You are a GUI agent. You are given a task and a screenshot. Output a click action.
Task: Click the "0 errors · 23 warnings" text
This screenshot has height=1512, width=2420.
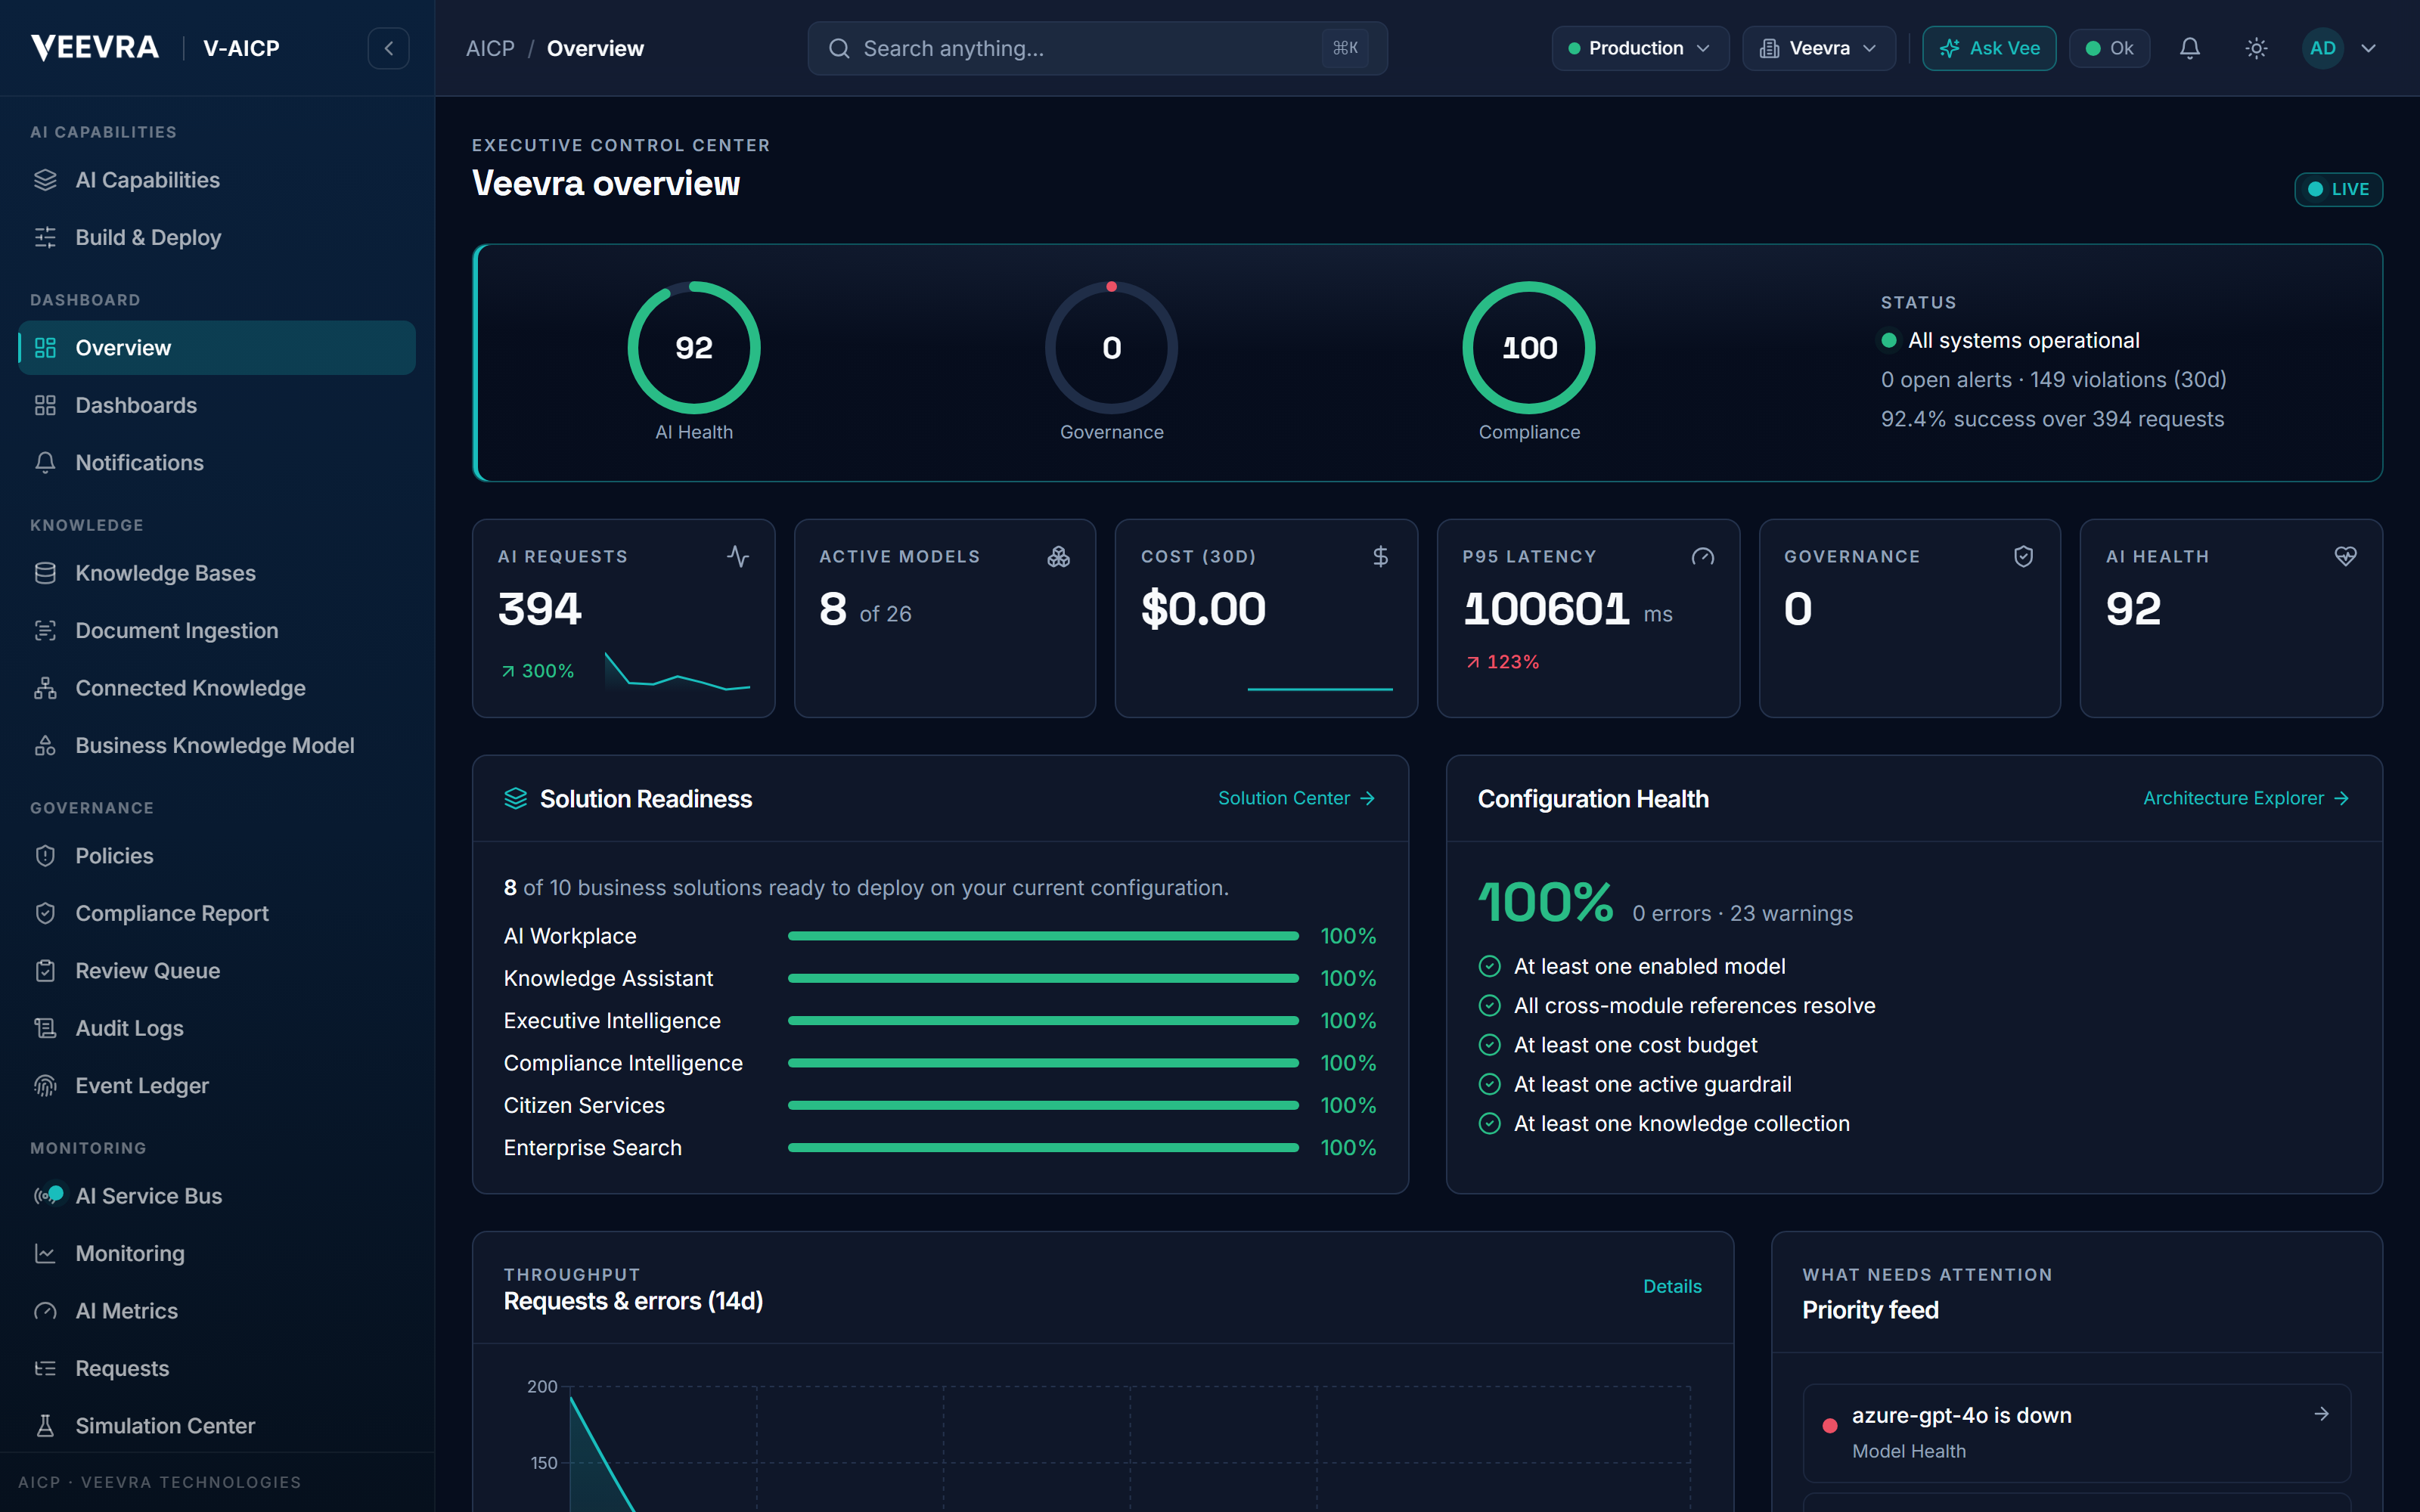[1742, 913]
